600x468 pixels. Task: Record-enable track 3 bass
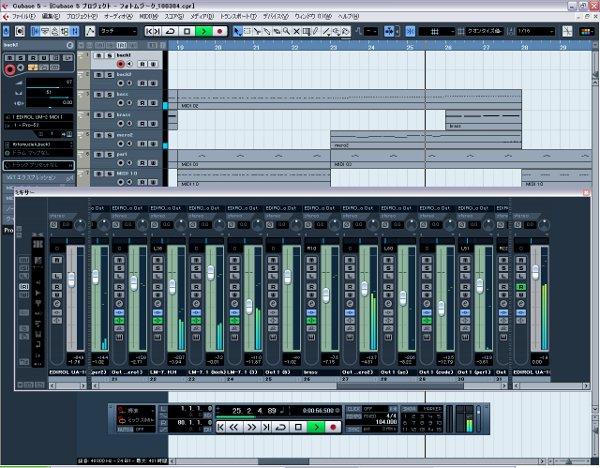click(121, 103)
